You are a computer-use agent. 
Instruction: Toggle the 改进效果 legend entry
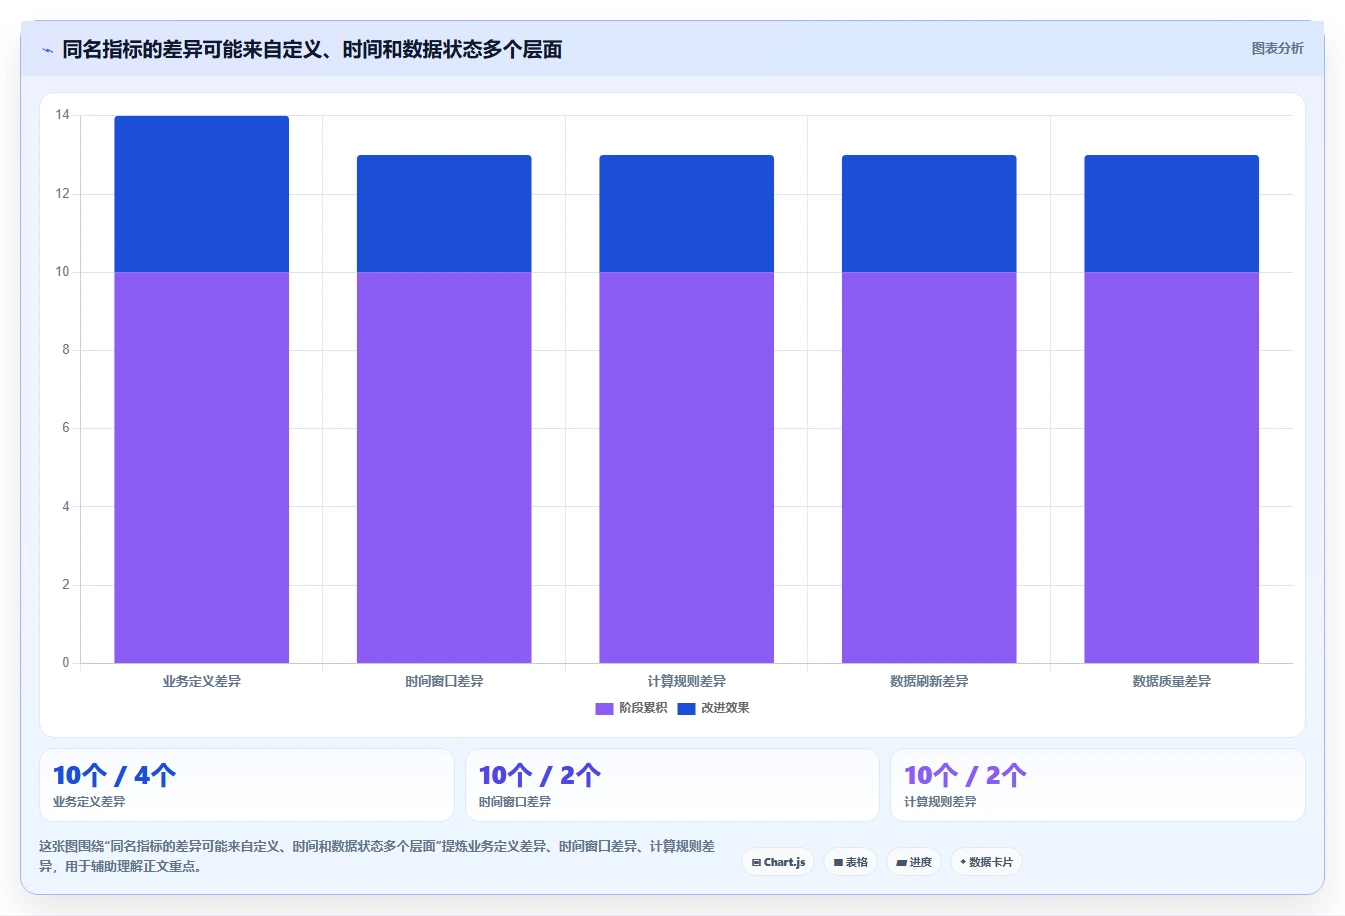713,708
